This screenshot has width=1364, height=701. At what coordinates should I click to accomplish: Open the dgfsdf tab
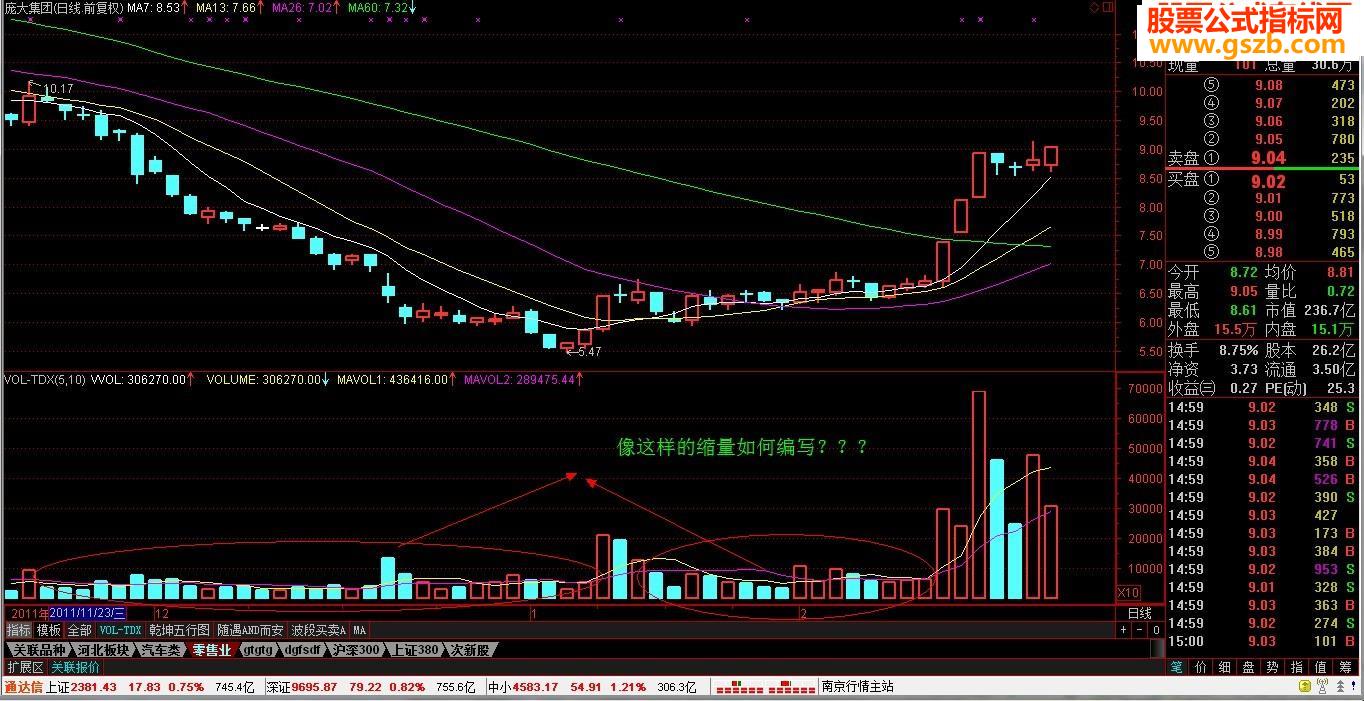point(303,650)
